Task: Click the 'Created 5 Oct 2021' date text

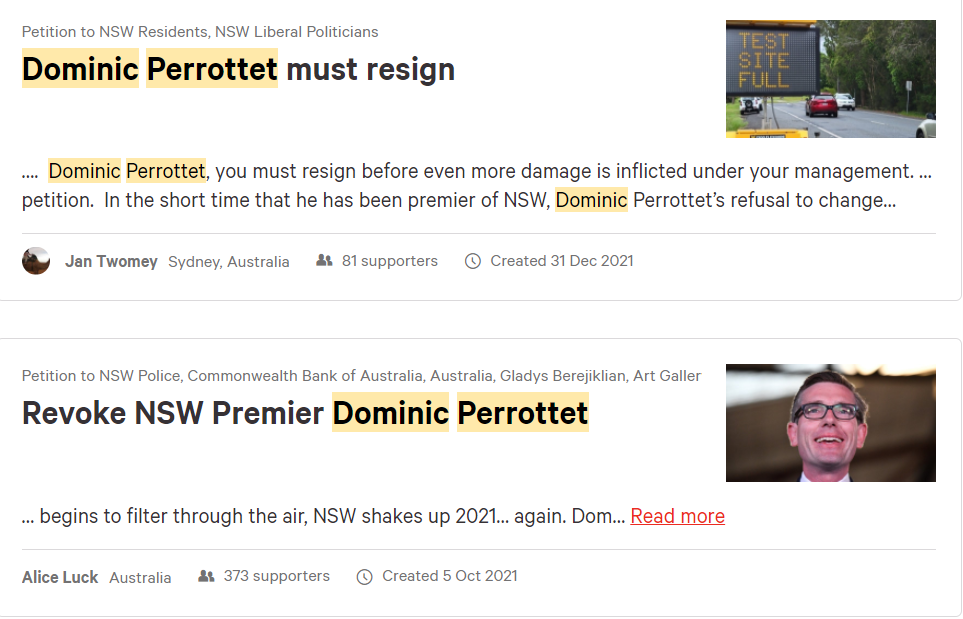Action: coord(450,576)
